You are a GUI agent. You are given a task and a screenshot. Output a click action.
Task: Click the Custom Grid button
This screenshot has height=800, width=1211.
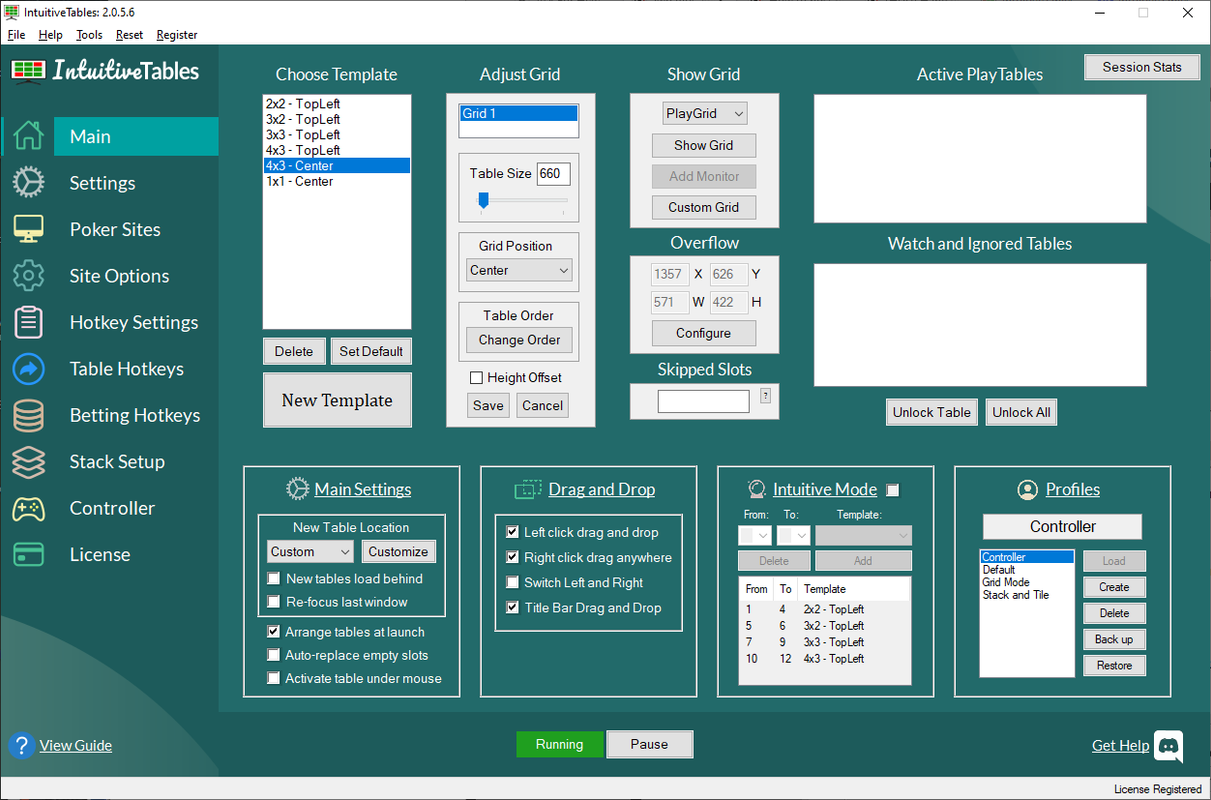(x=704, y=207)
